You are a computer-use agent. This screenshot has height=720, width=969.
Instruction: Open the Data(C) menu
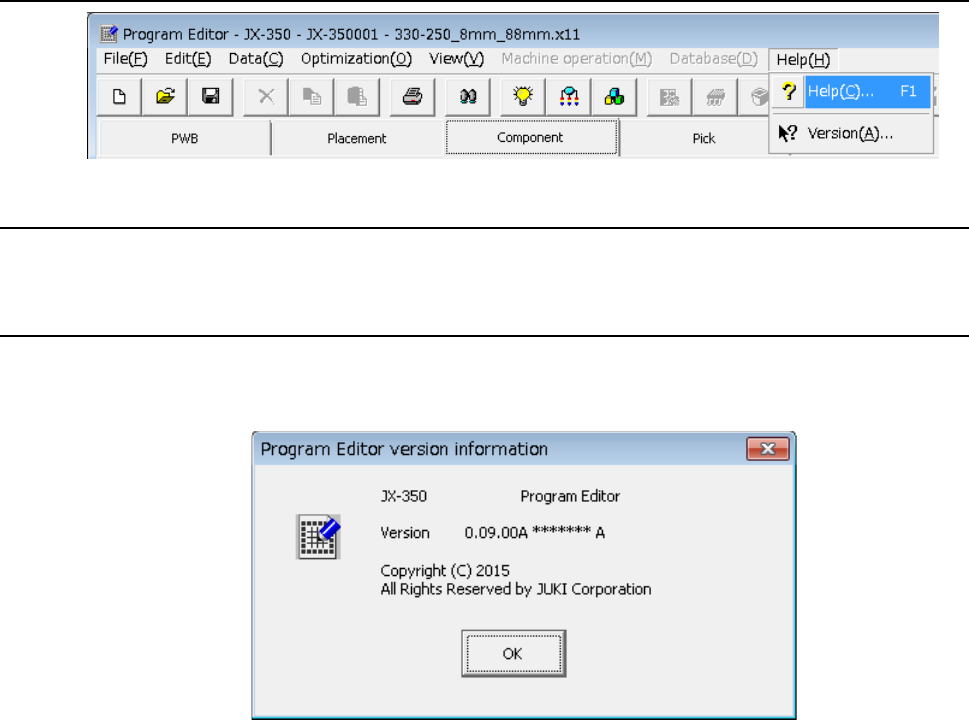(256, 59)
